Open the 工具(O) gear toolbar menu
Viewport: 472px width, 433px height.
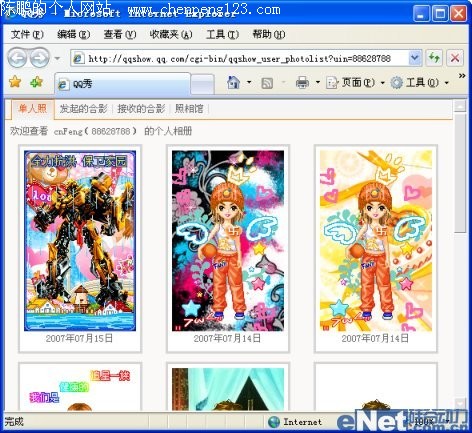point(419,82)
